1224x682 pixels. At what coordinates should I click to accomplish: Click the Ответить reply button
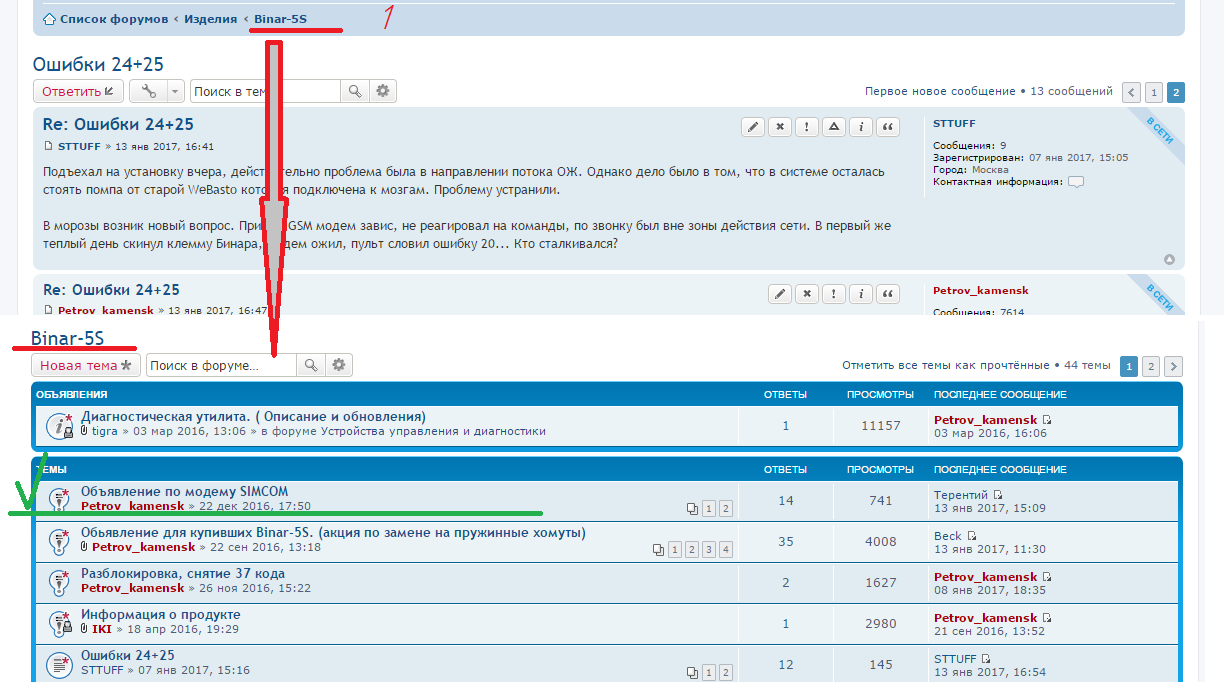pyautogui.click(x=79, y=91)
